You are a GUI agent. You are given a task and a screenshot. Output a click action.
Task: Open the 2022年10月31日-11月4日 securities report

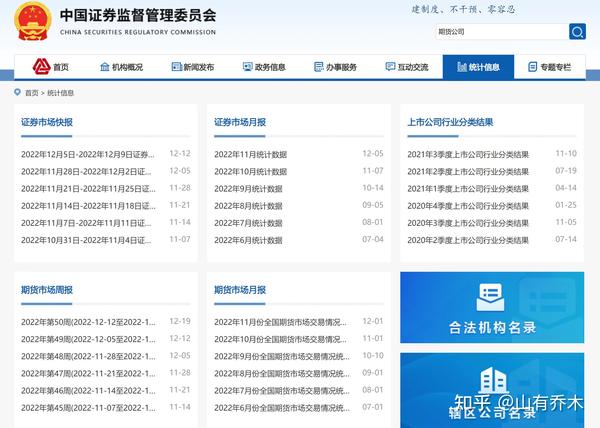[x=86, y=240]
